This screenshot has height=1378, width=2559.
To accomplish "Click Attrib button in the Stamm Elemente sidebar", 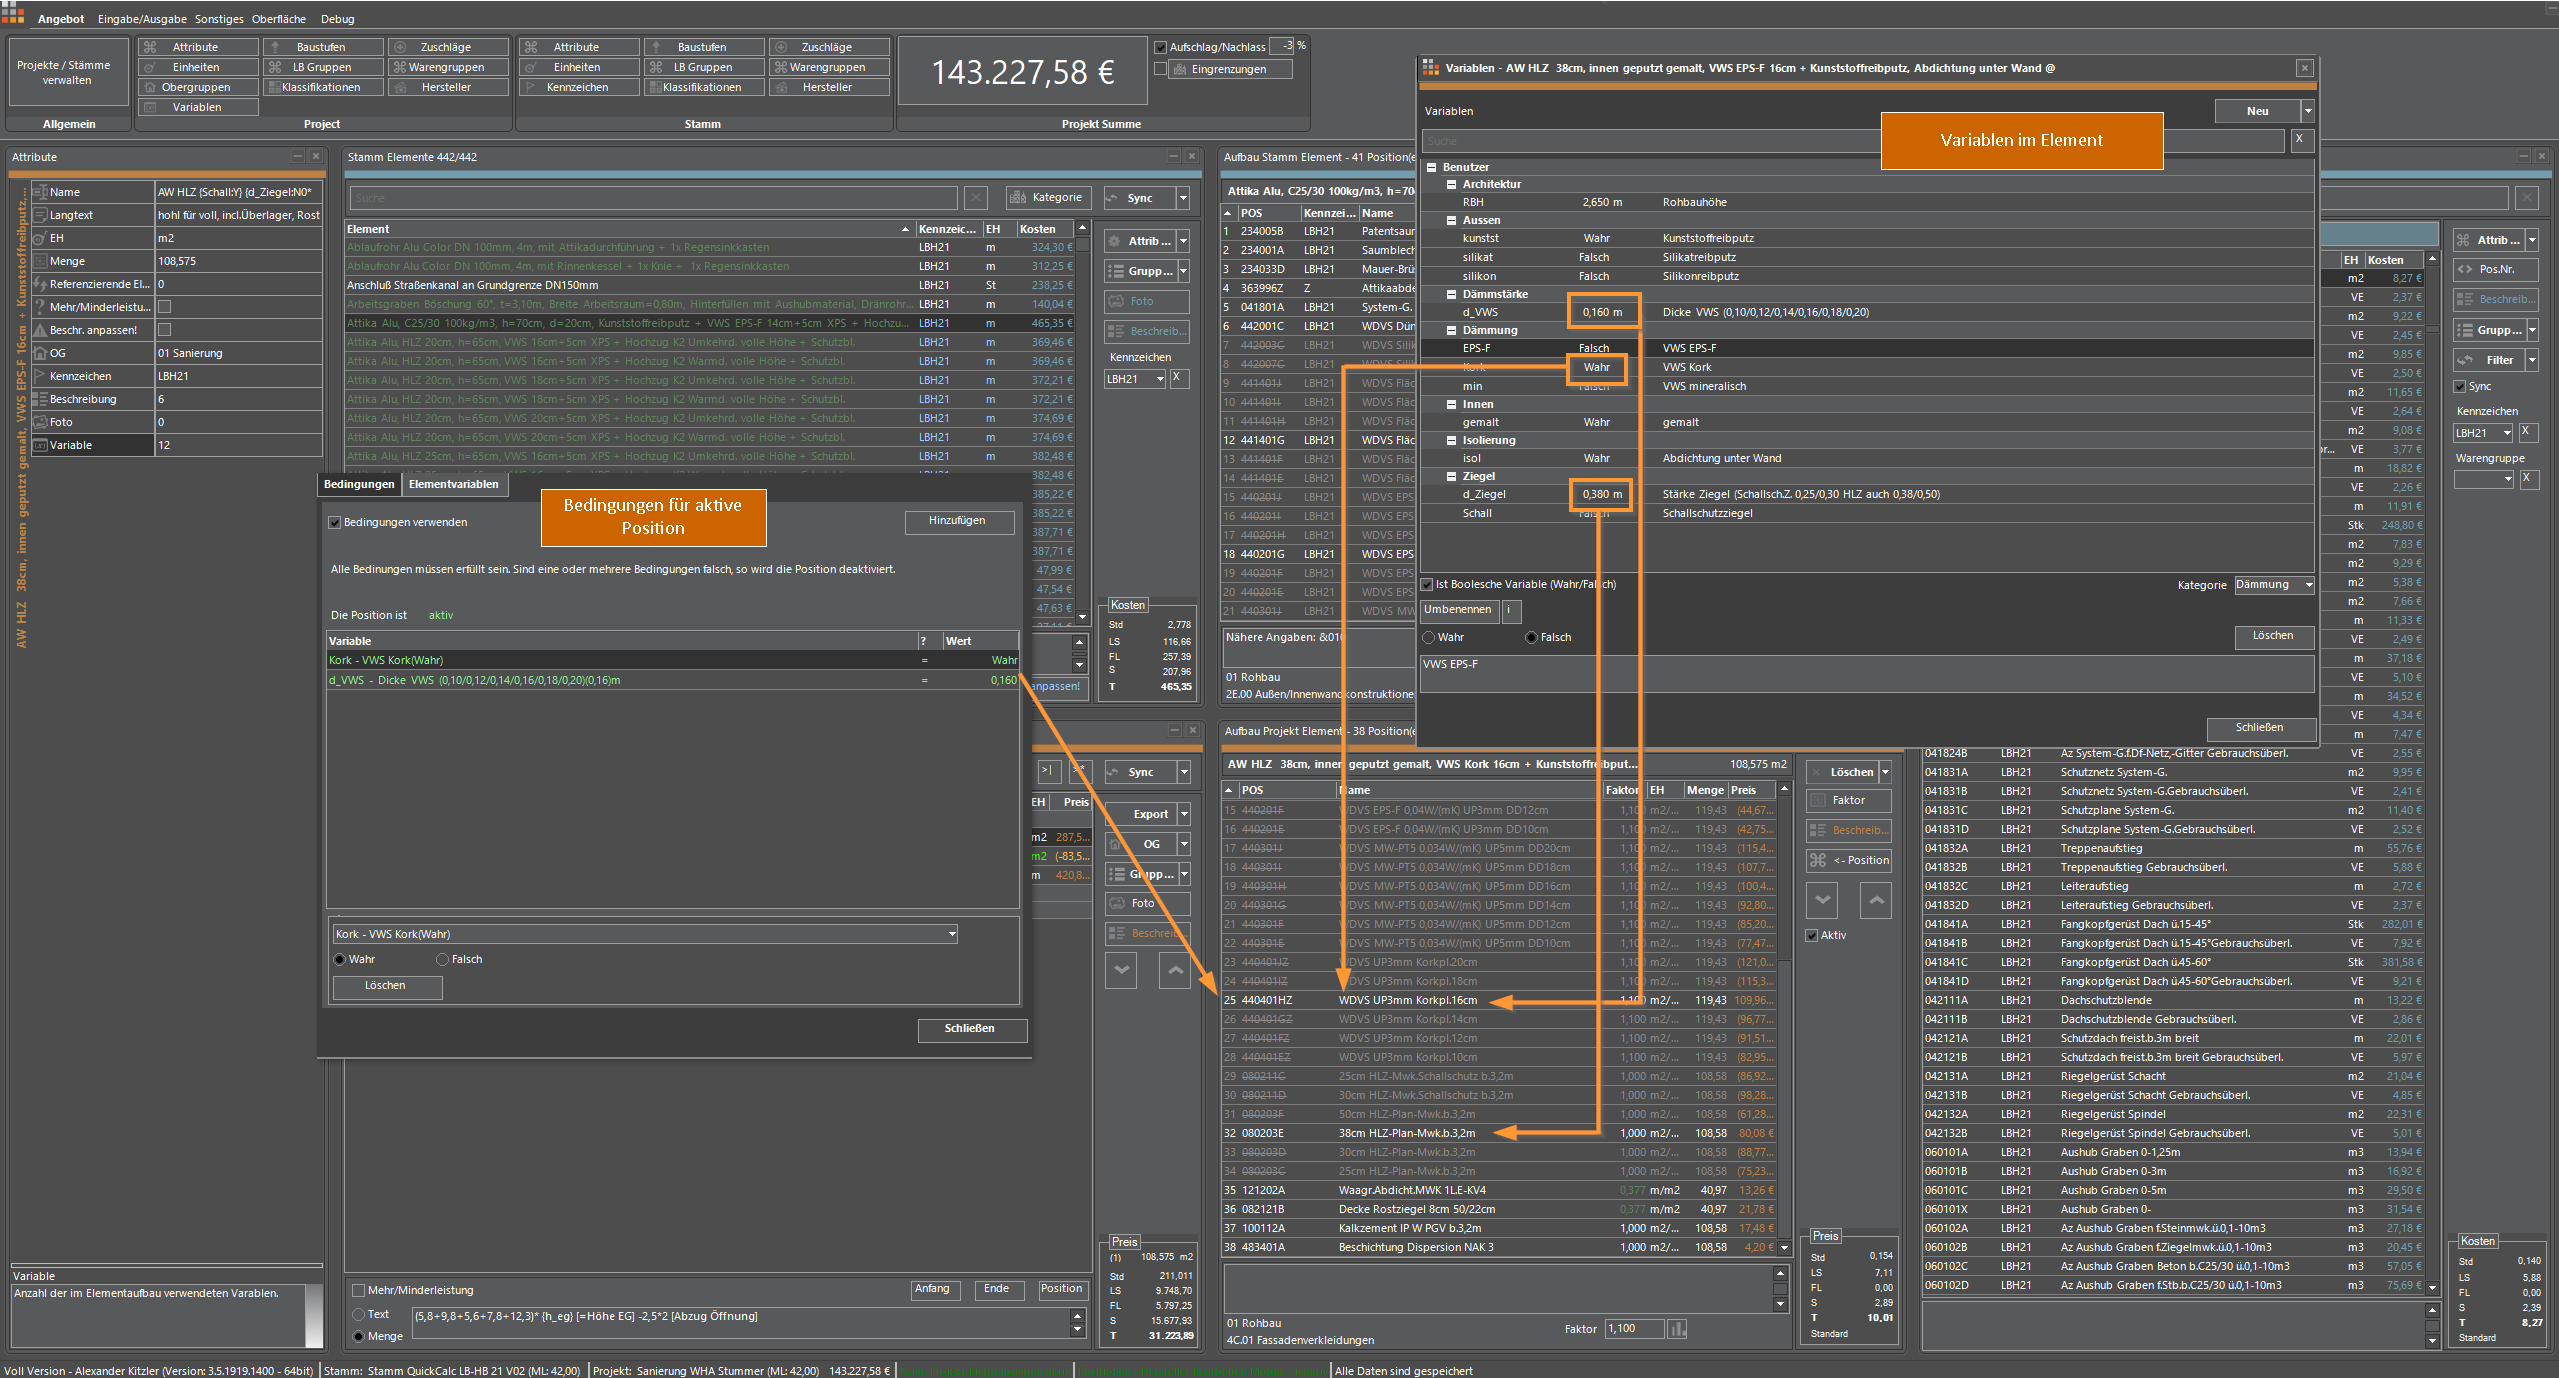I will coord(1139,241).
